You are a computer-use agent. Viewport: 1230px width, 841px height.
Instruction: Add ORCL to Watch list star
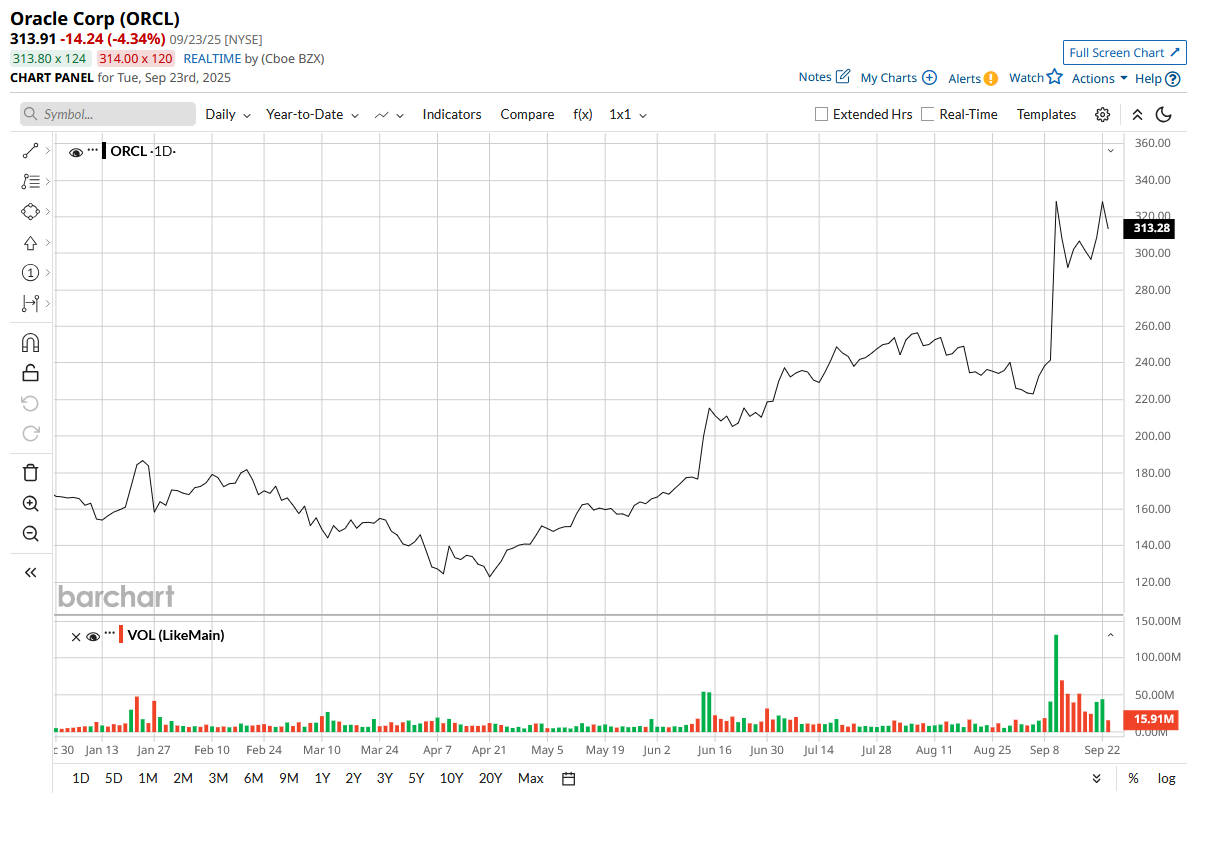(x=1054, y=77)
